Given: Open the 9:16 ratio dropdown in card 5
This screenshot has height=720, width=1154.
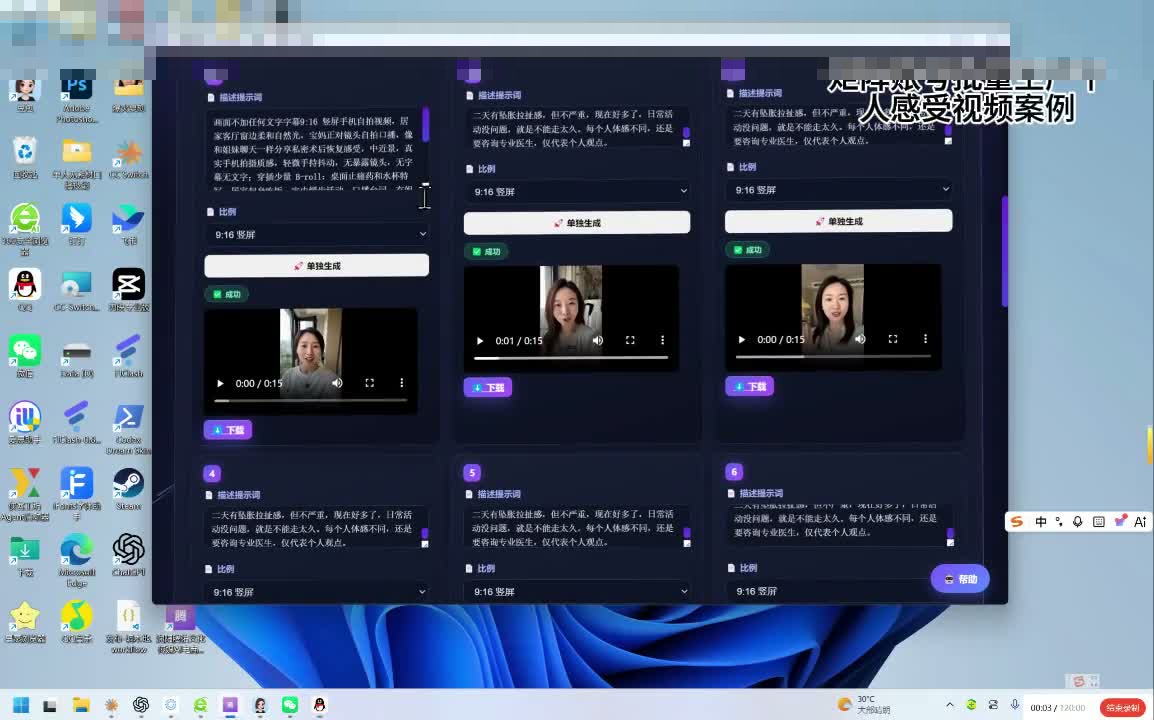Looking at the screenshot, I should pyautogui.click(x=578, y=591).
